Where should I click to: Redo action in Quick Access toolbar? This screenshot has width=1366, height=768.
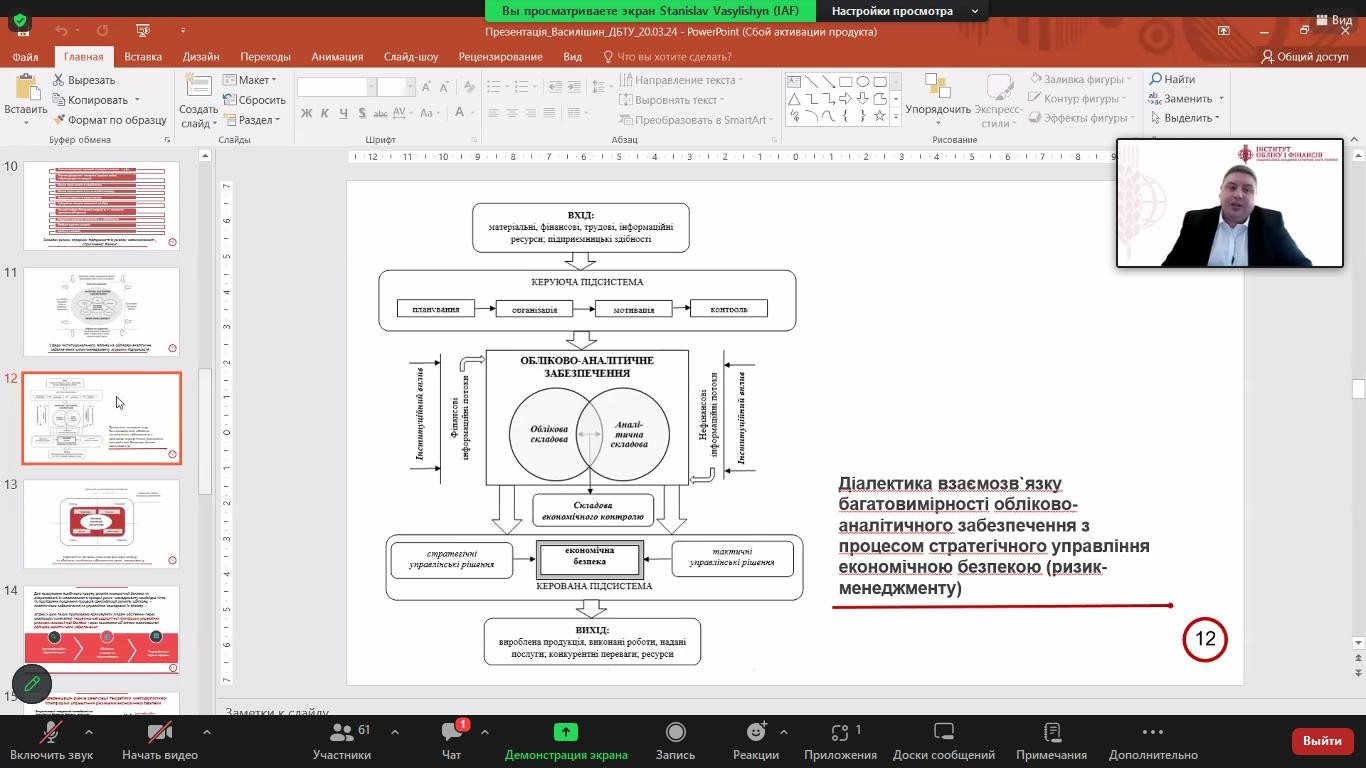click(x=103, y=31)
